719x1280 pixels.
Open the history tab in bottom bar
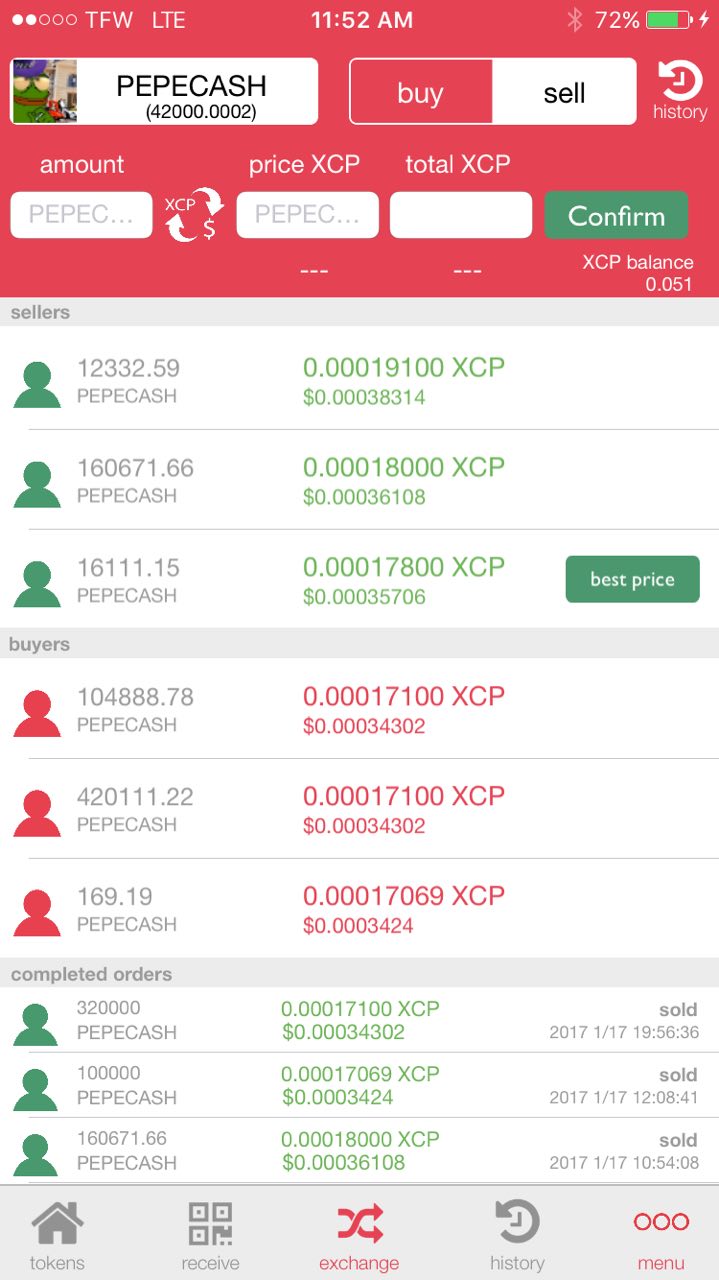pyautogui.click(x=517, y=1236)
